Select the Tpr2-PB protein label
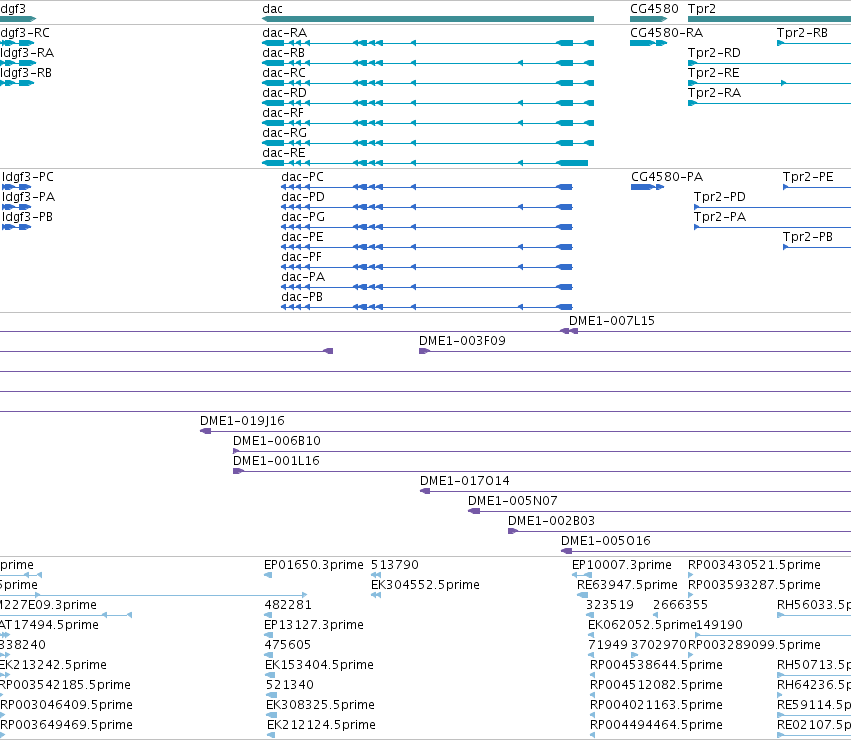Image resolution: width=851 pixels, height=740 pixels. 808,237
